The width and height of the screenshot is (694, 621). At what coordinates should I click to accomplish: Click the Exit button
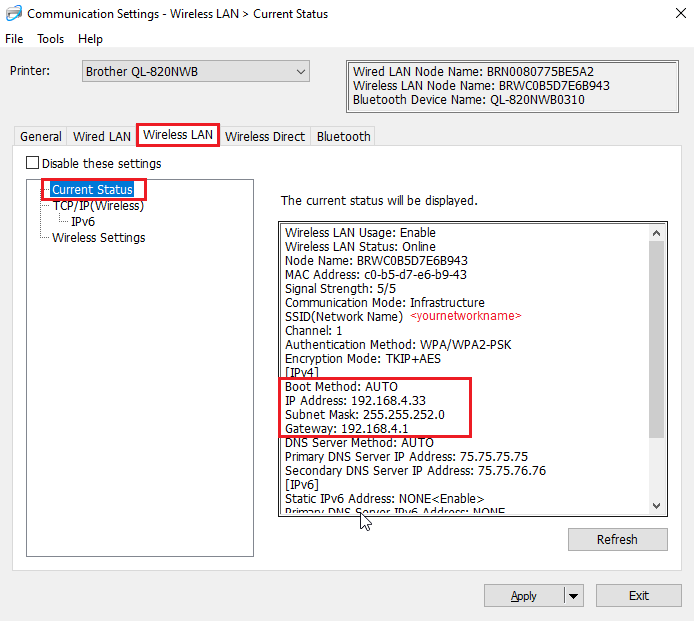639,596
